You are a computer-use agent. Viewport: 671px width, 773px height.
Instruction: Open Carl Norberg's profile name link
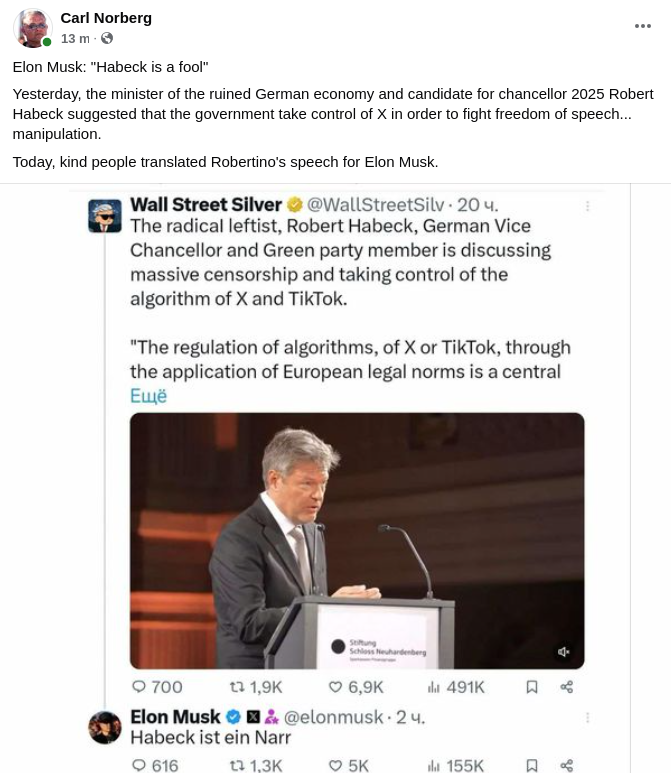pos(106,18)
